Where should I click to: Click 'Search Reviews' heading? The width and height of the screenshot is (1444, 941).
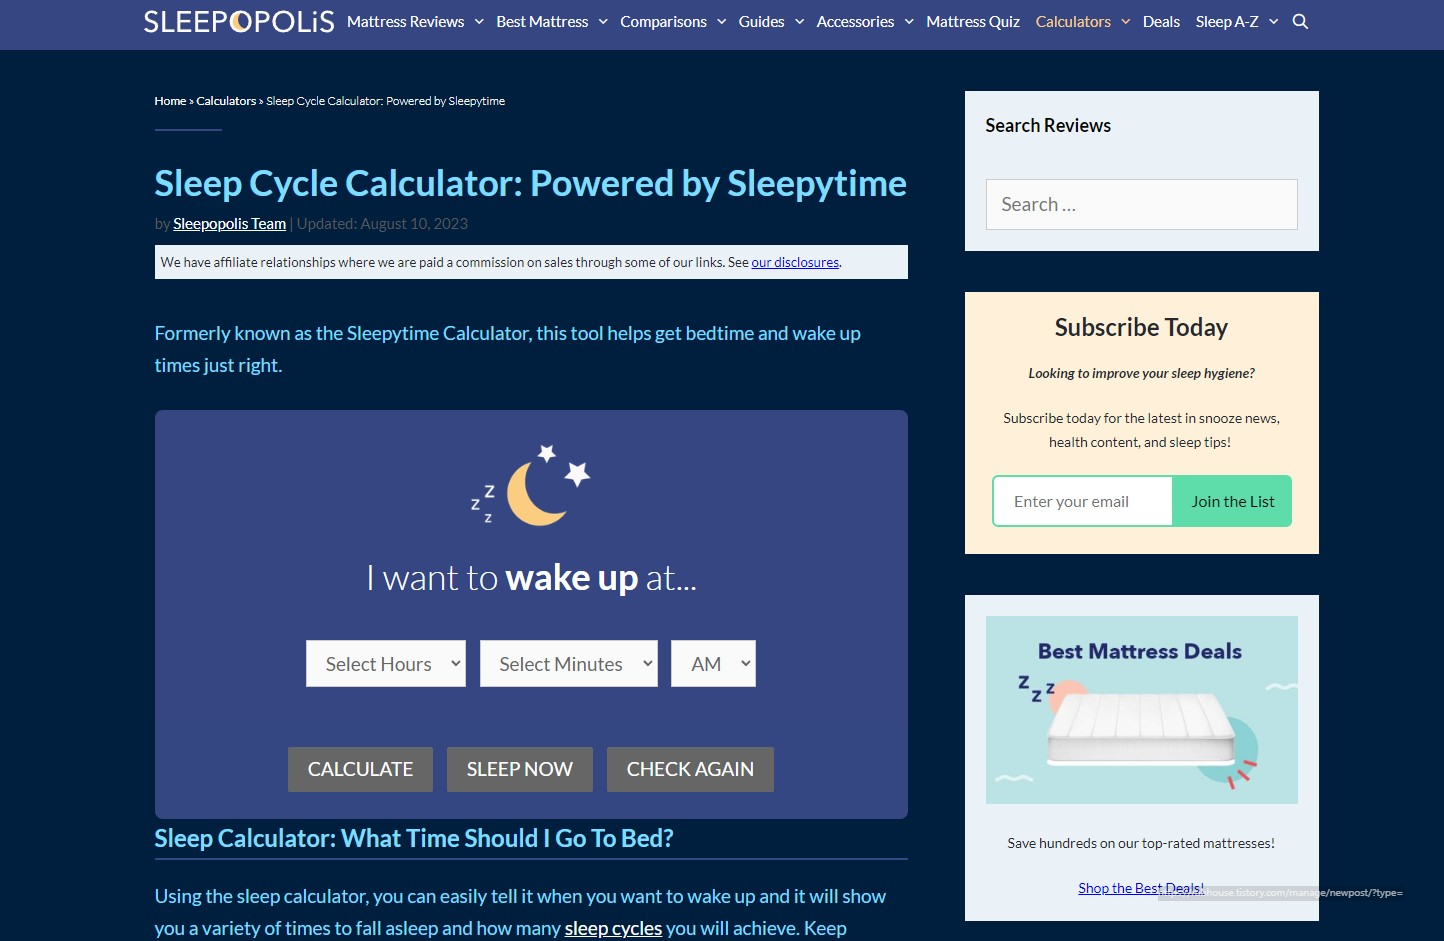coord(1048,125)
